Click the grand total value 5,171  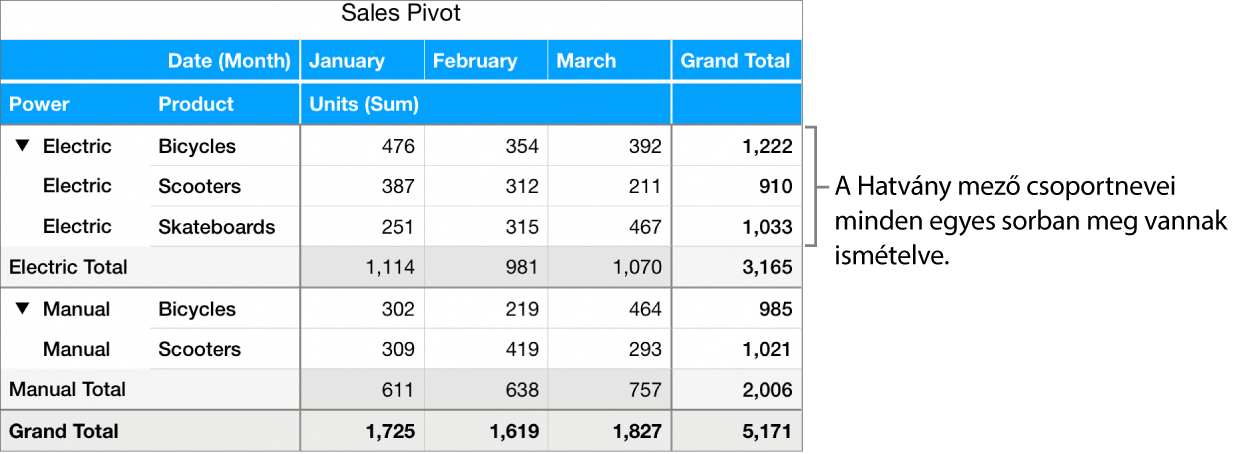click(768, 431)
